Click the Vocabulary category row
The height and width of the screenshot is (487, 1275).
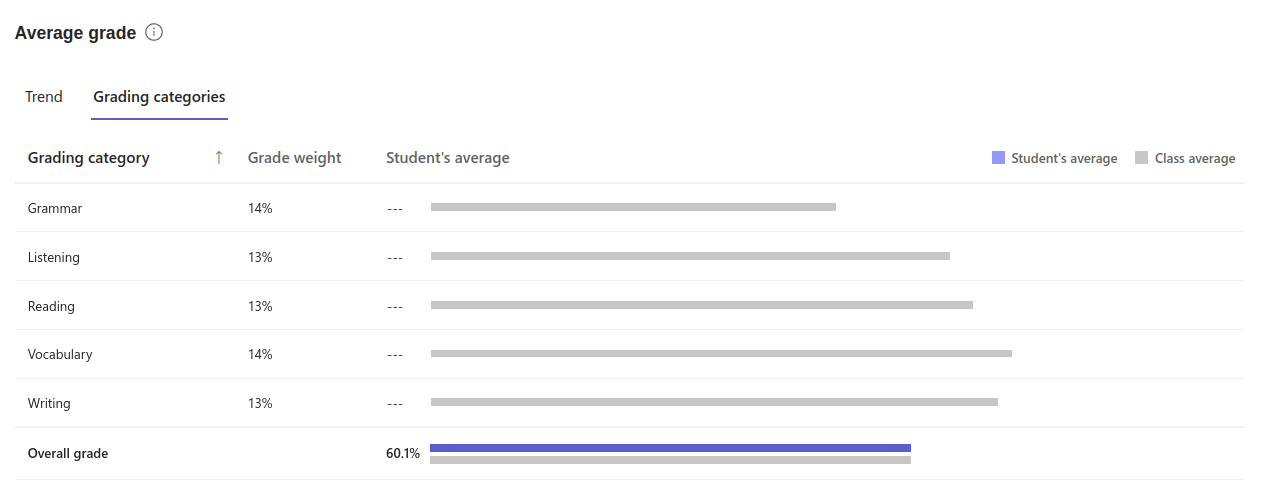pos(629,354)
